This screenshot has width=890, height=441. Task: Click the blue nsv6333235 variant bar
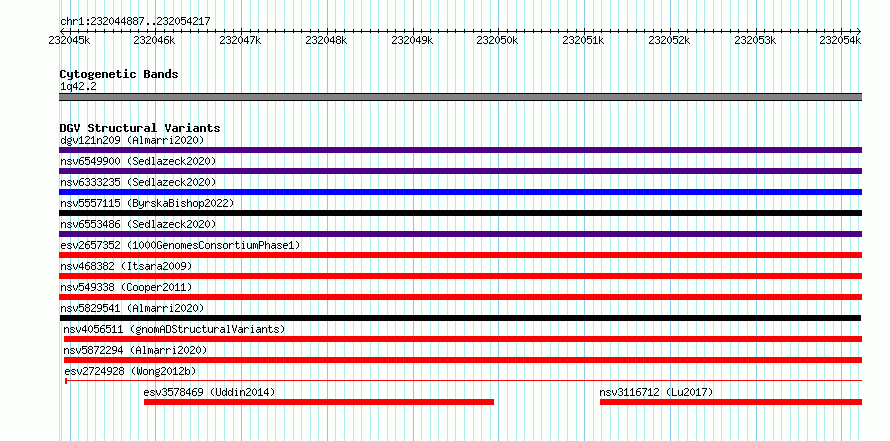(x=460, y=192)
